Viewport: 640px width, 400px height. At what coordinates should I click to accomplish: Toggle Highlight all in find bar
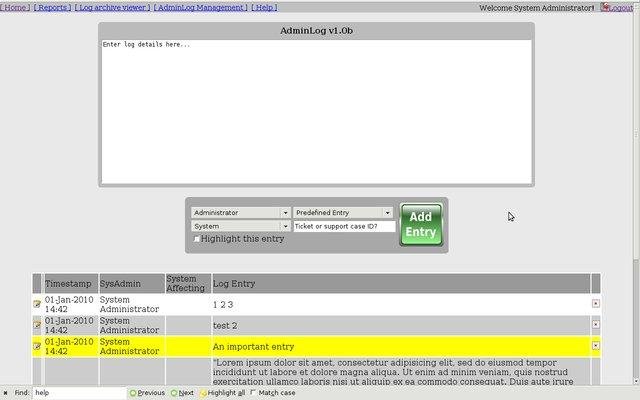(x=222, y=393)
